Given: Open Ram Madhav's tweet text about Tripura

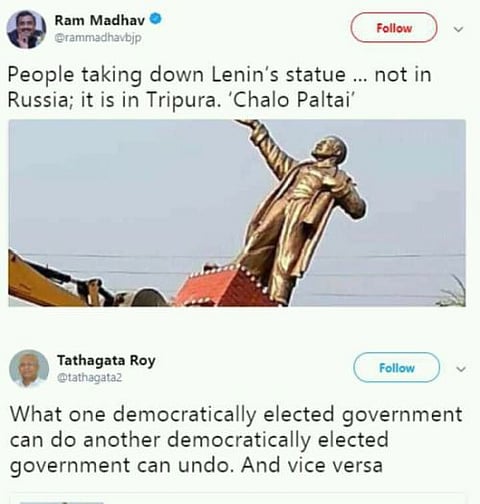Looking at the screenshot, I should (219, 87).
